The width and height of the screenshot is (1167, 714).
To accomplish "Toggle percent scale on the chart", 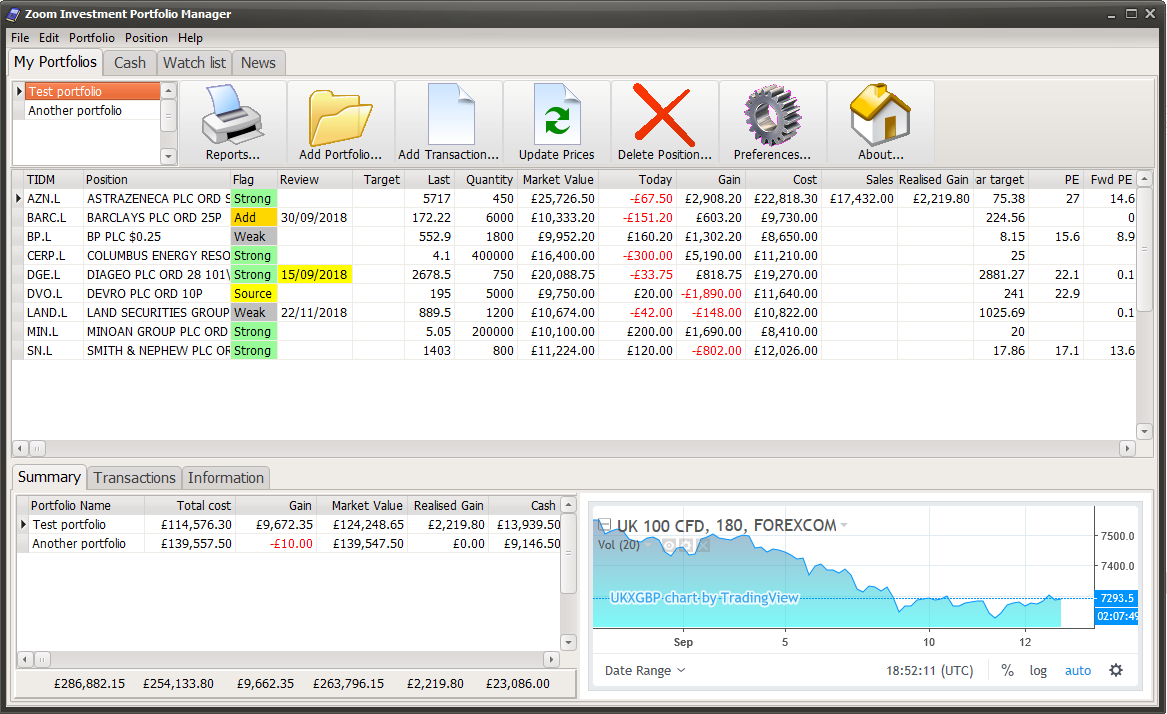I will 1007,670.
